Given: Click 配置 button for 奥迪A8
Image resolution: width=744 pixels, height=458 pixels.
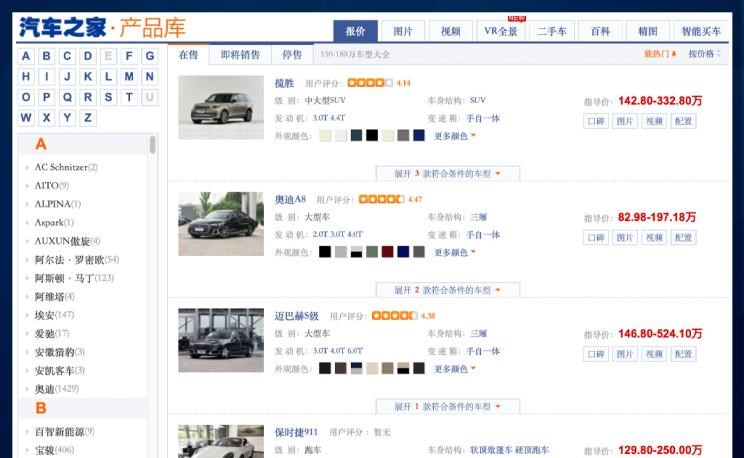Looking at the screenshot, I should point(683,238).
